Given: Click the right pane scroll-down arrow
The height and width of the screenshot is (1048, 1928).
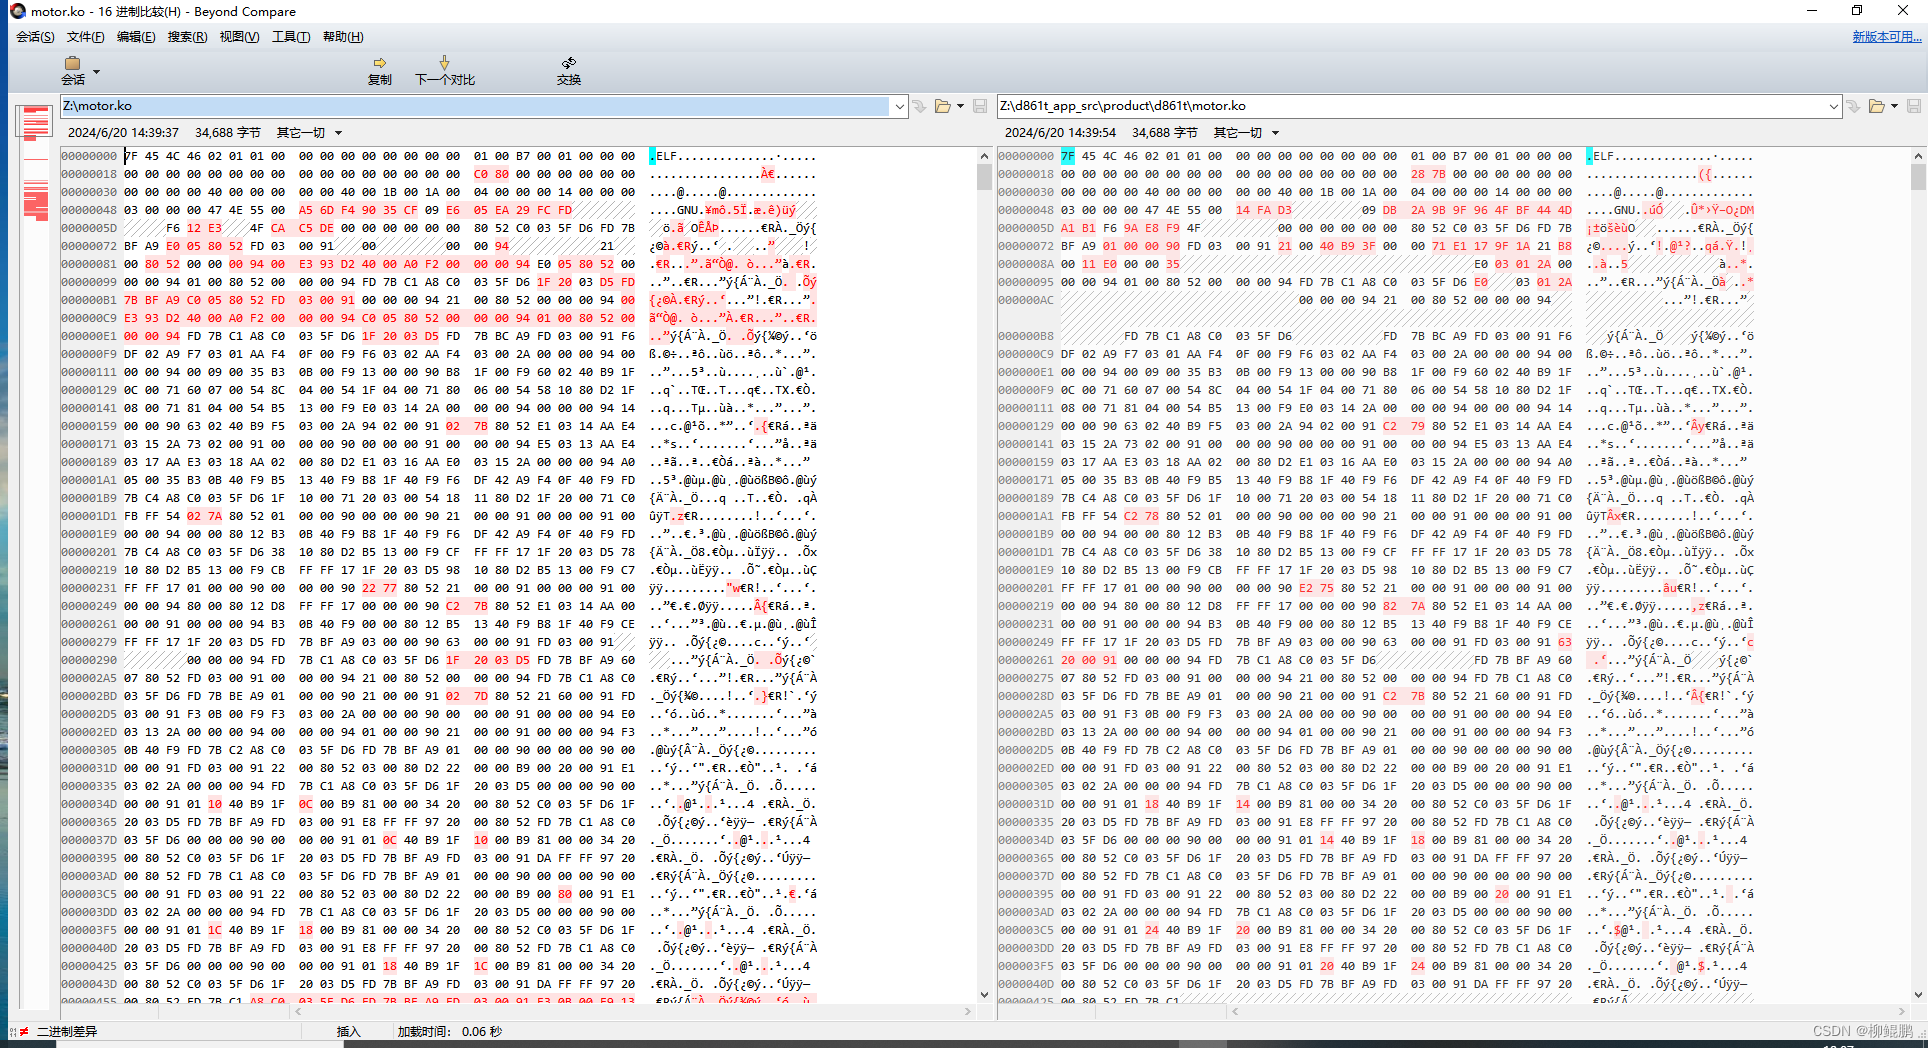Looking at the screenshot, I should coord(1918,995).
